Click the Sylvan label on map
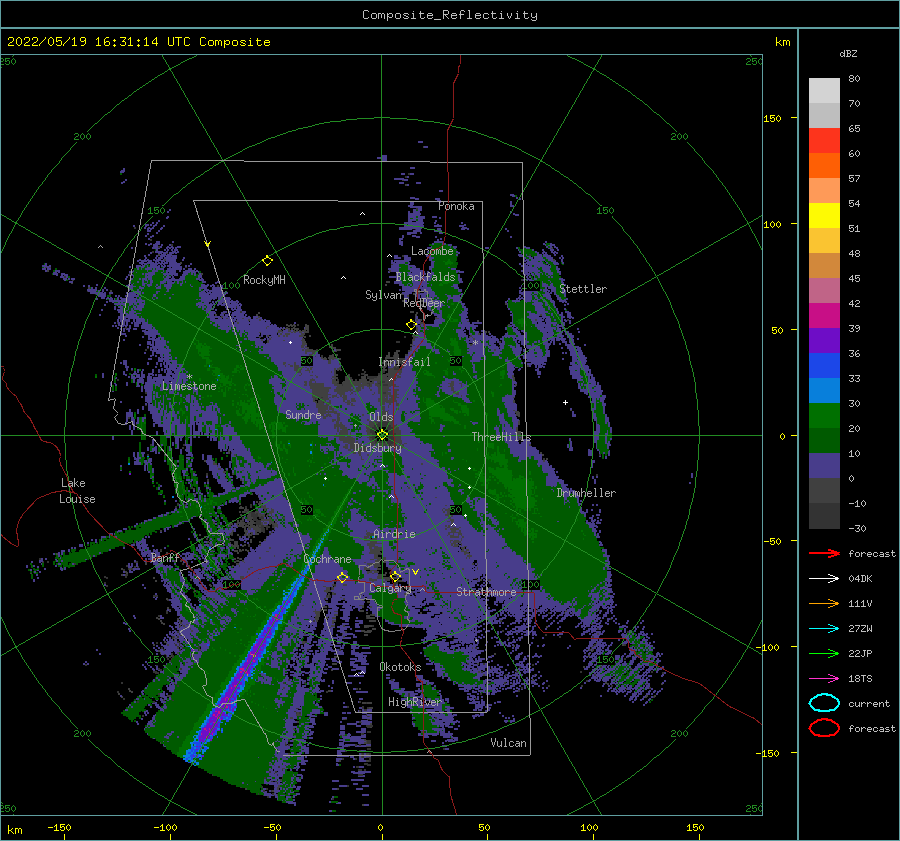This screenshot has width=900, height=841. 383,295
